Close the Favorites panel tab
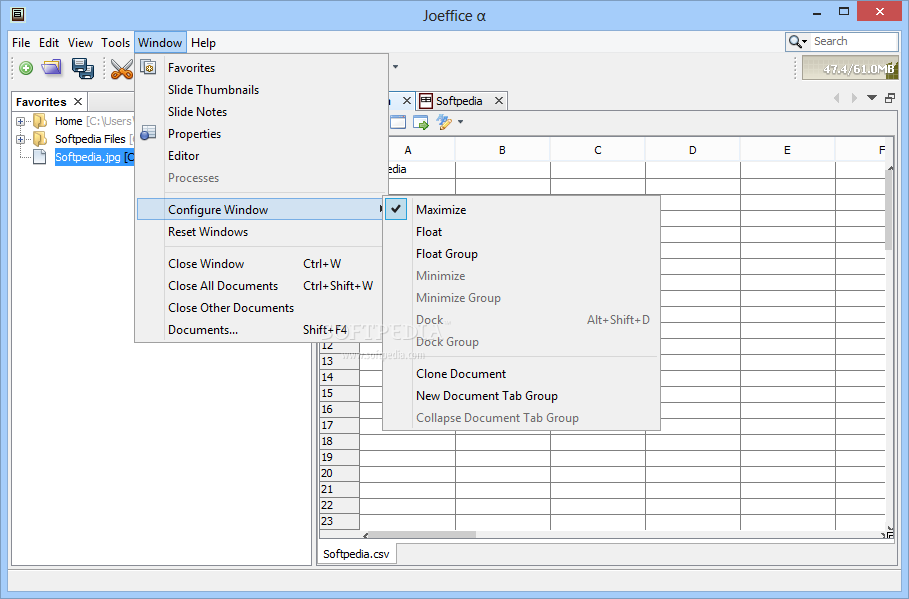Image resolution: width=909 pixels, height=599 pixels. (78, 101)
